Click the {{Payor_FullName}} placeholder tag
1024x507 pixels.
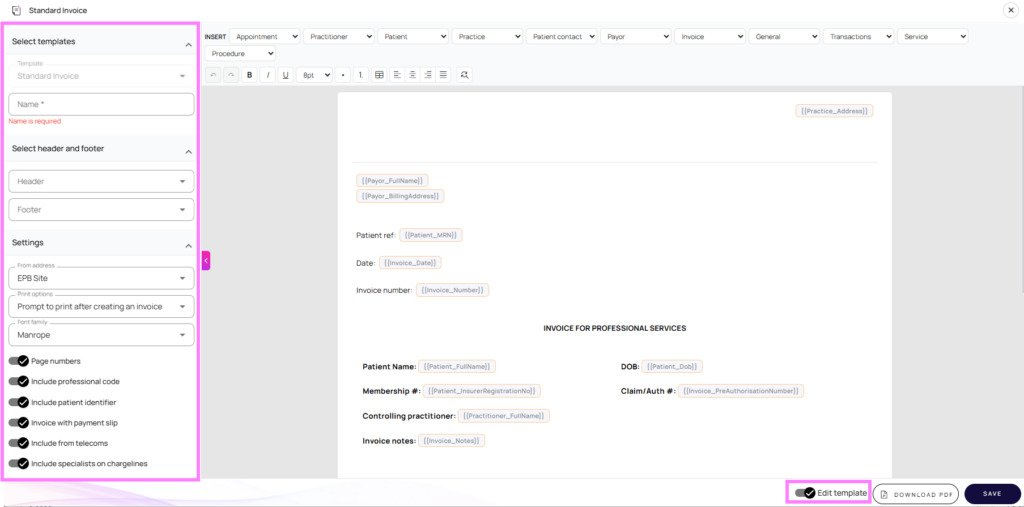coord(392,180)
